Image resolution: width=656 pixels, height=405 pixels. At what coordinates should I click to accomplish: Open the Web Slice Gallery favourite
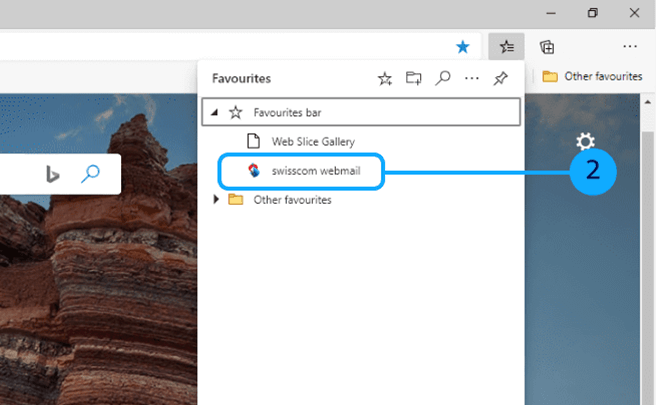[312, 142]
